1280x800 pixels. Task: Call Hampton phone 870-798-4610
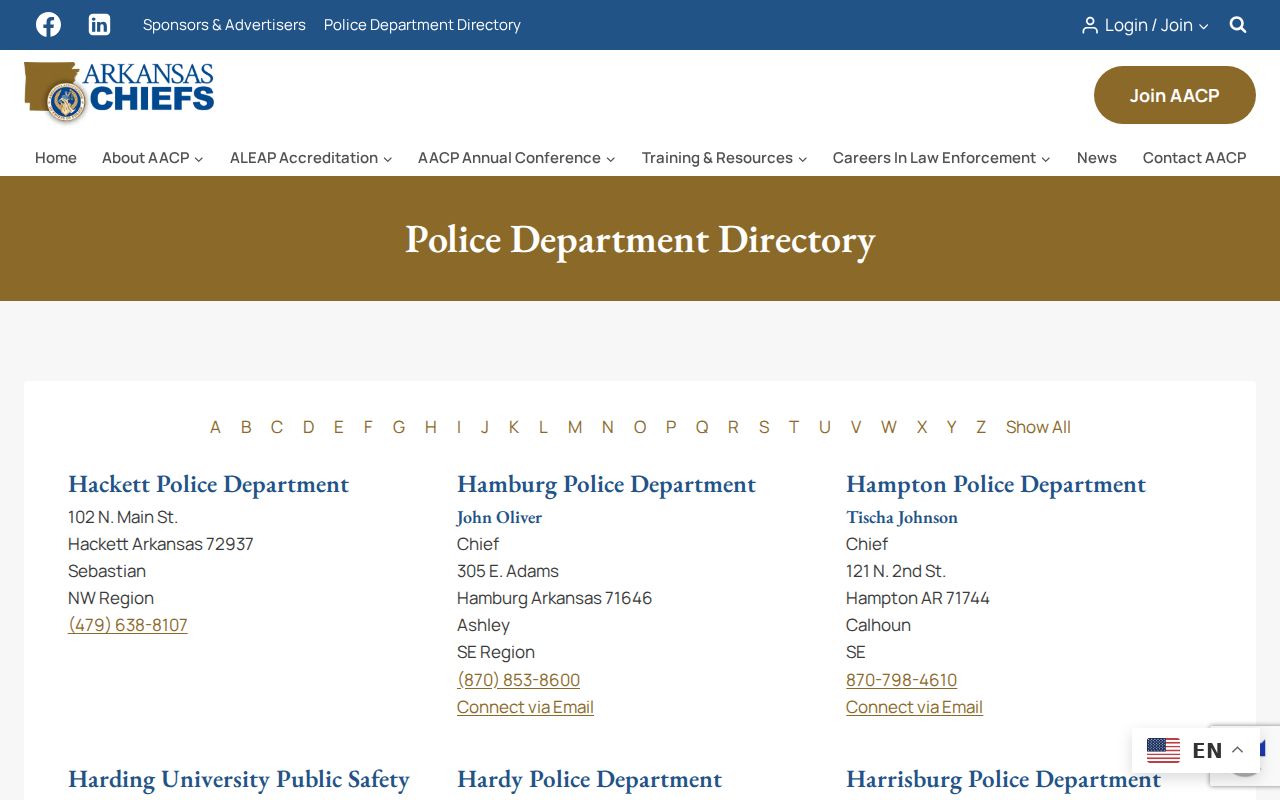[901, 680]
